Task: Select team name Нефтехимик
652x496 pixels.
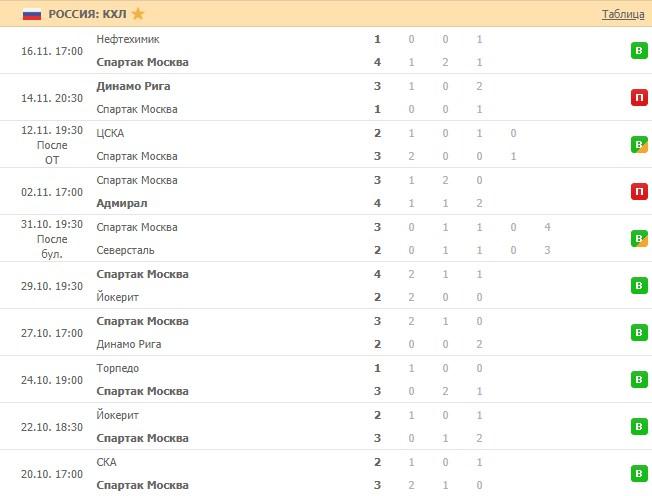Action: point(128,39)
